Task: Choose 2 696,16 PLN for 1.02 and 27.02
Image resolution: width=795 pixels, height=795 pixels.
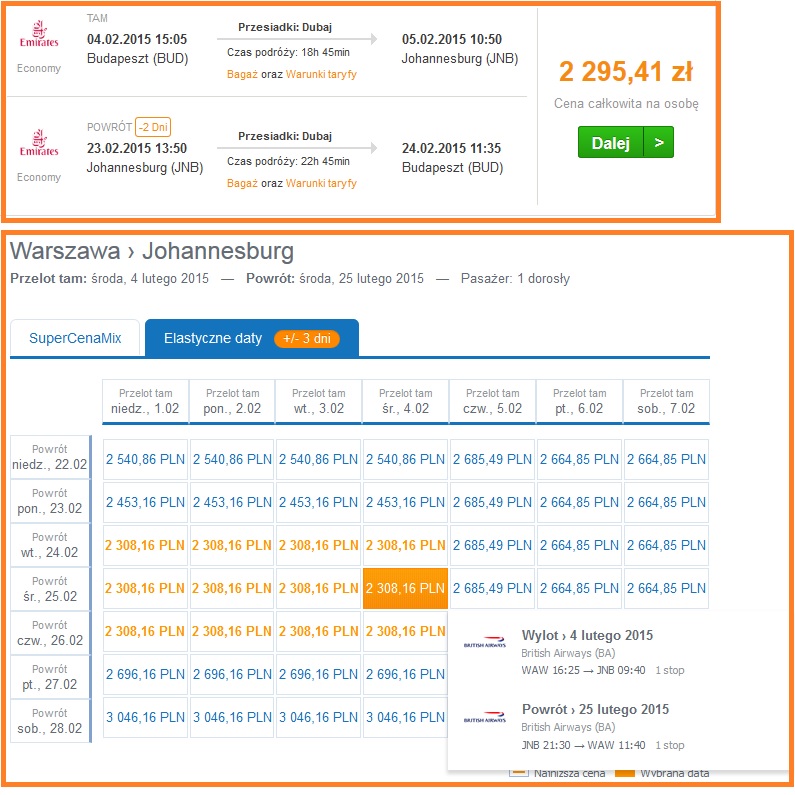Action: (146, 674)
